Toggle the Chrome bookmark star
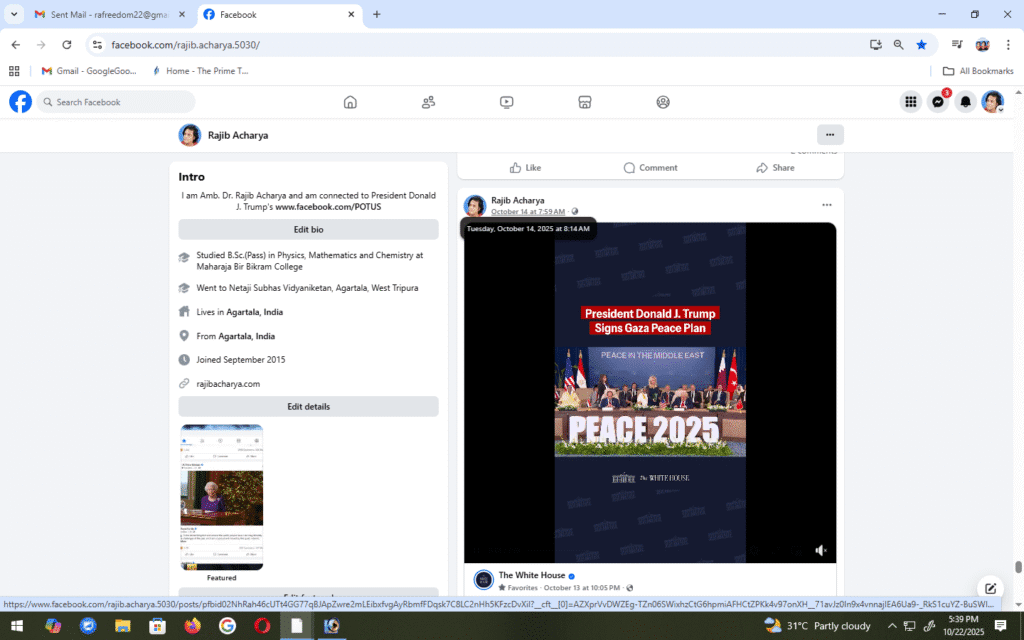 921,45
